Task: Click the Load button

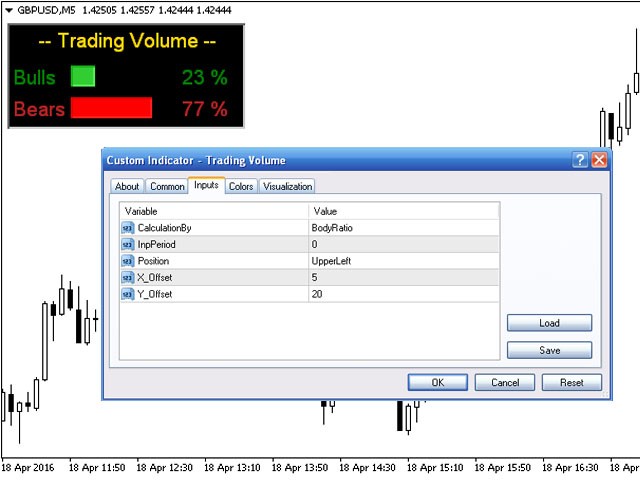Action: 549,323
